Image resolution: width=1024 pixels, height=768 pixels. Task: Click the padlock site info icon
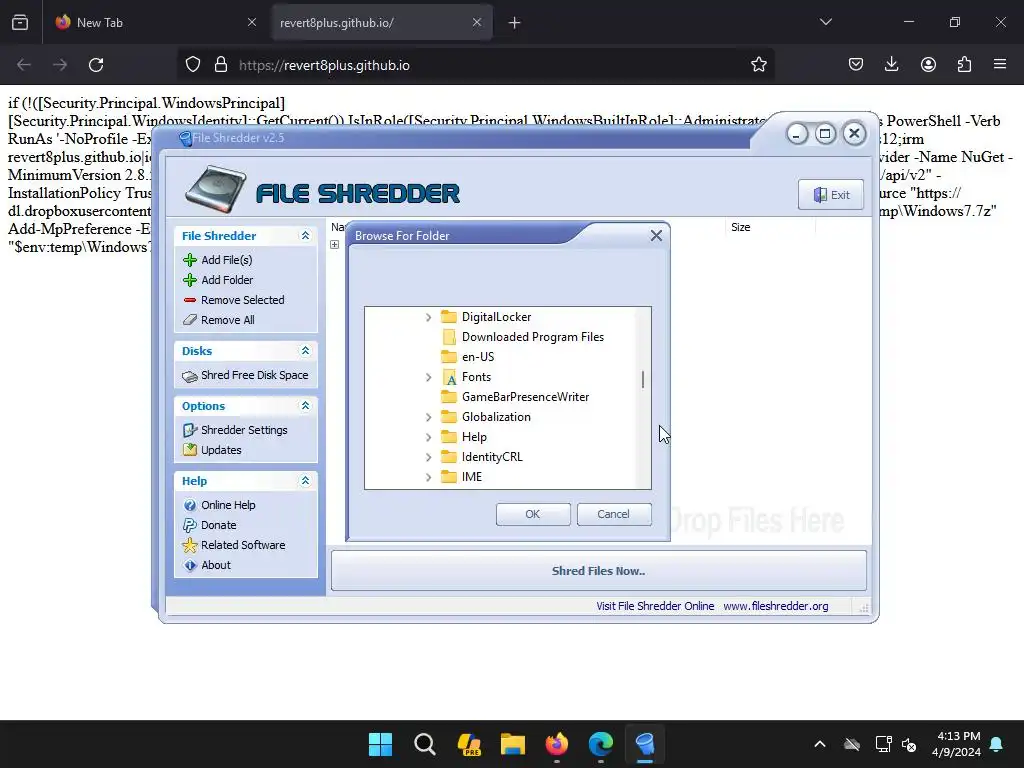[x=221, y=65]
